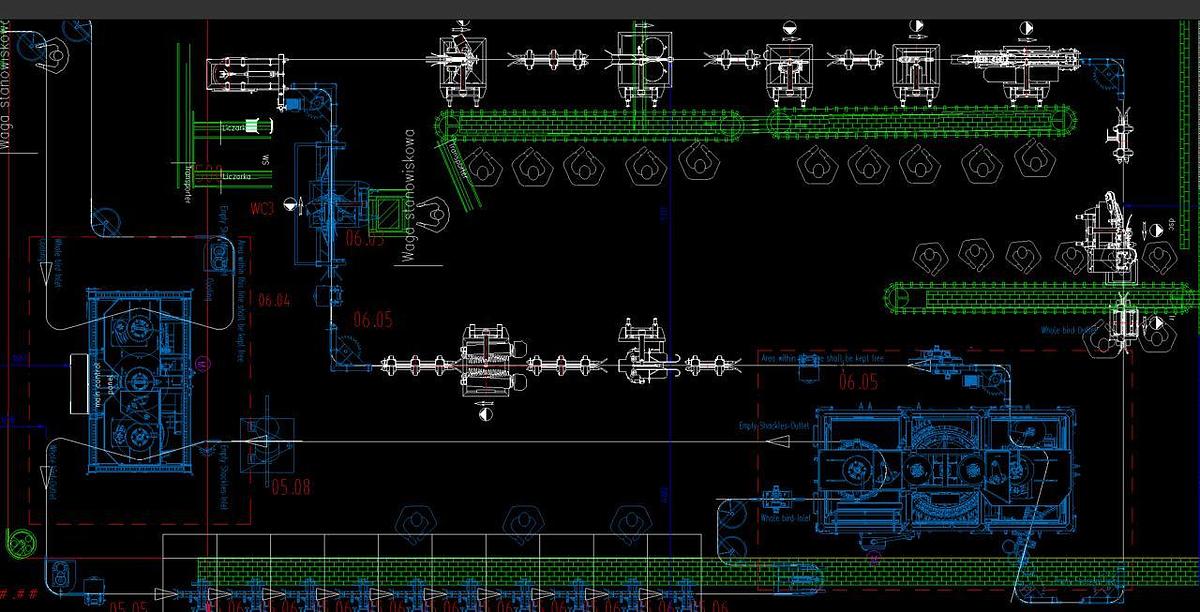This screenshot has height=612, width=1200.
Task: Select the small solid blue square
Action: [293, 104]
